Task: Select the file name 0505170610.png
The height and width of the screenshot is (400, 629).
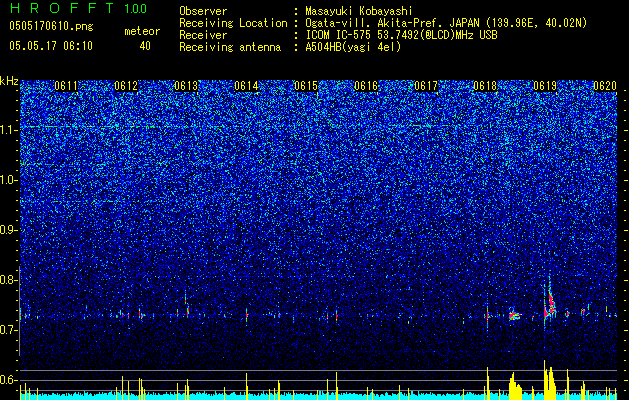Action: (51, 27)
